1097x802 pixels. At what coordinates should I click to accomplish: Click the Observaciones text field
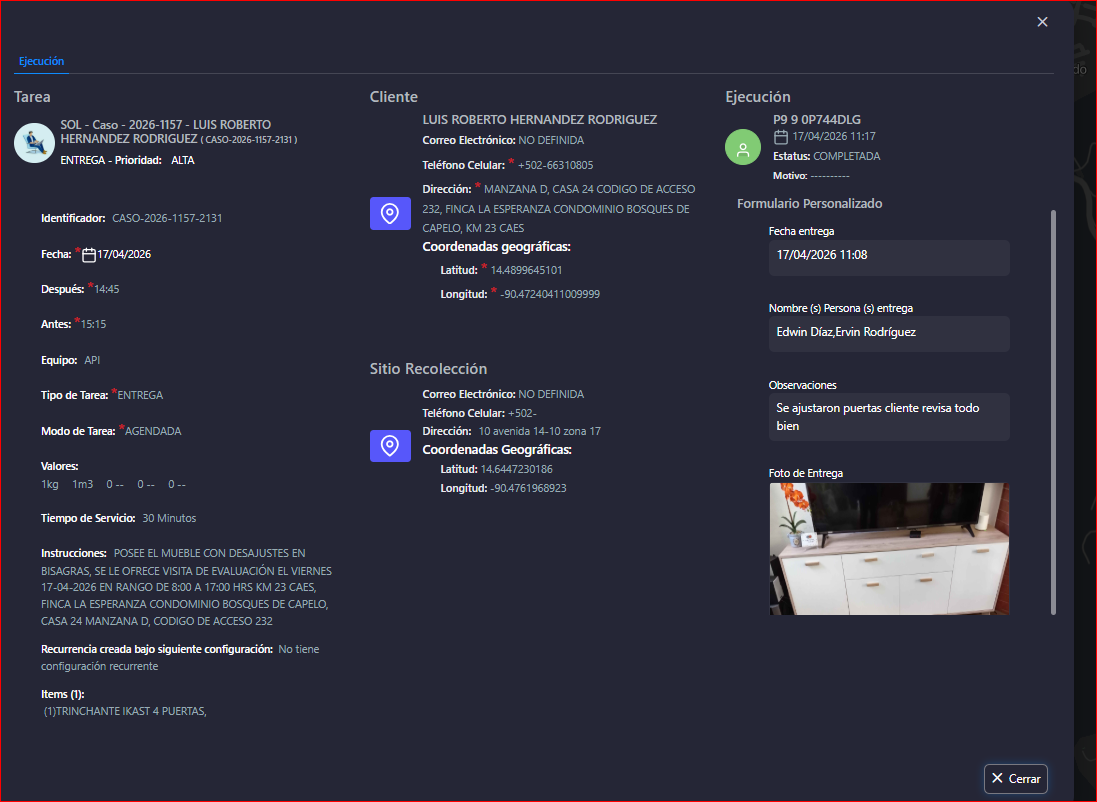coord(889,417)
